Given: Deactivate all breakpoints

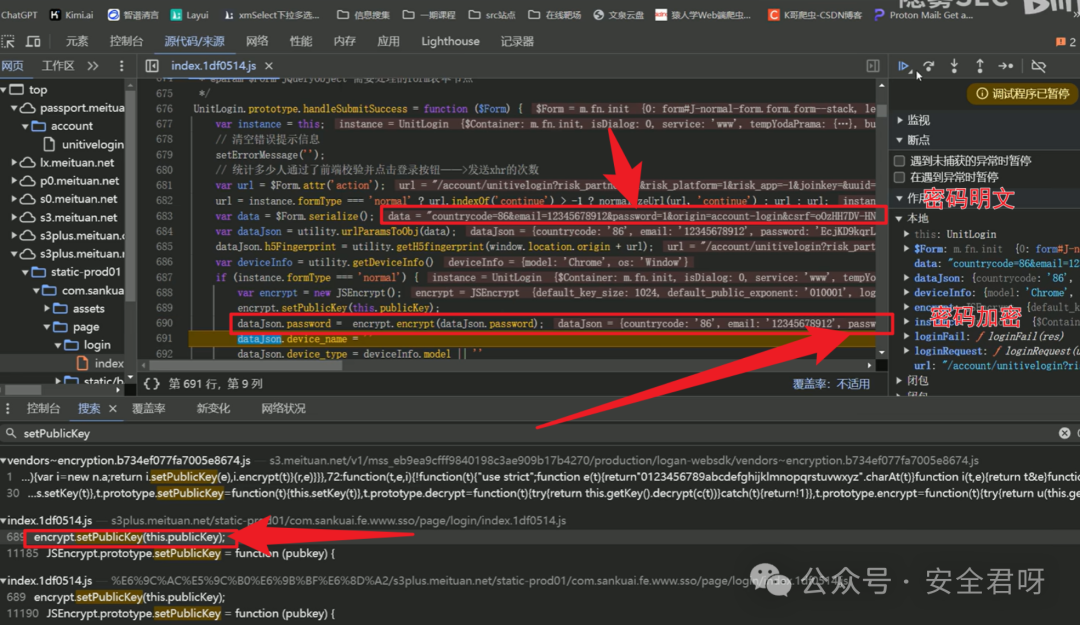Looking at the screenshot, I should click(x=1038, y=66).
